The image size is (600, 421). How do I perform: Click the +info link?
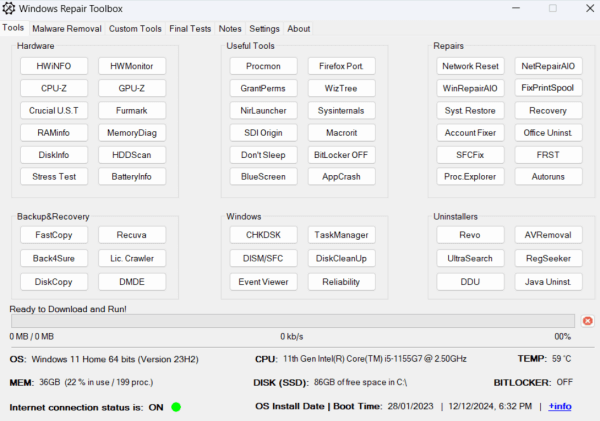pyautogui.click(x=560, y=406)
